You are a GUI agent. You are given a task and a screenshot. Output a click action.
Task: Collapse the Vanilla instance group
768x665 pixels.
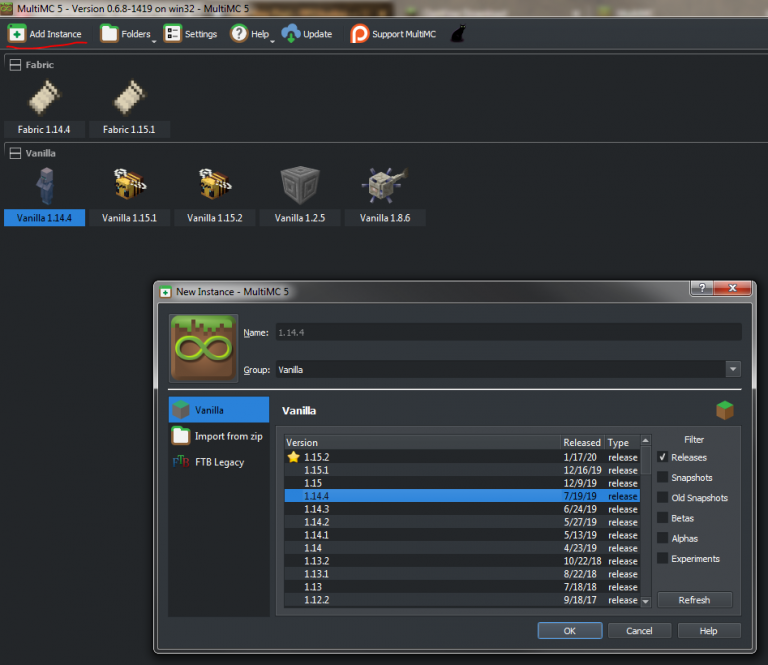click(15, 153)
